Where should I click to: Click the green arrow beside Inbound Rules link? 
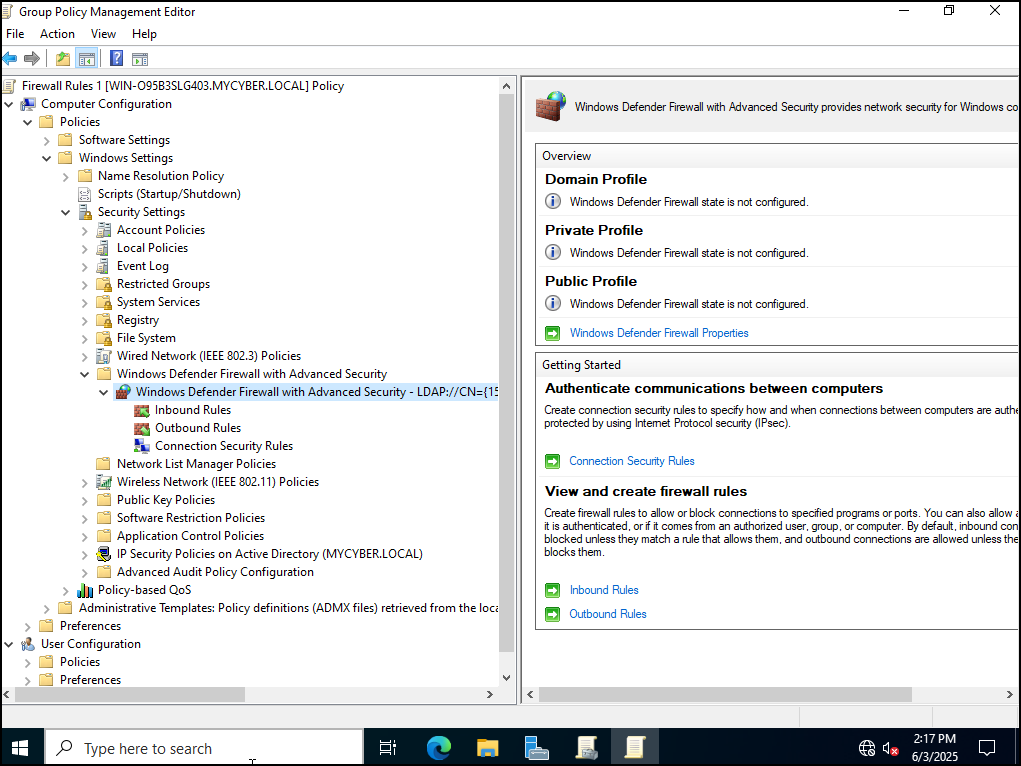(552, 590)
